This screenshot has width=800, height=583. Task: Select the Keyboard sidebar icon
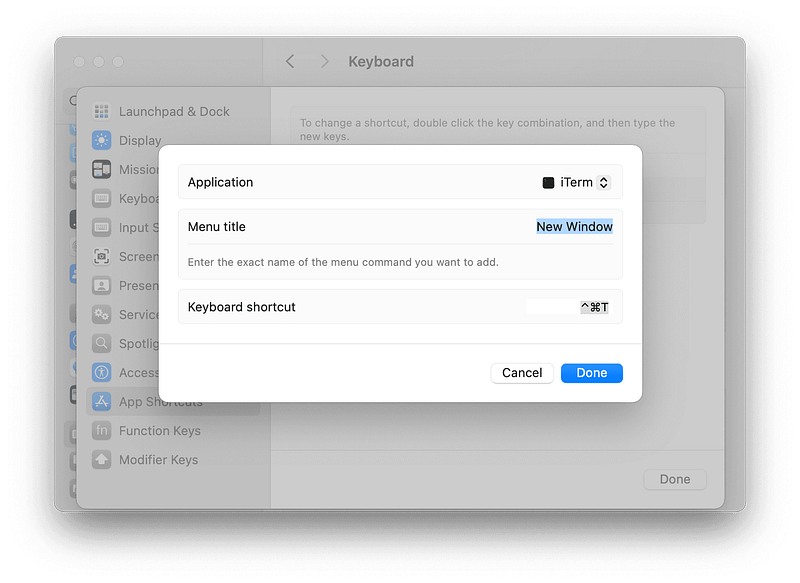click(x=102, y=198)
